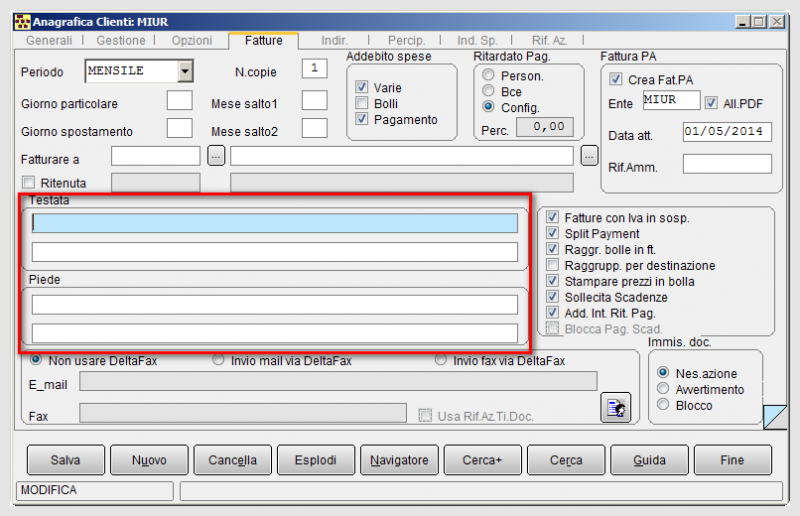Screen dimensions: 800x516
Task: Open the Periodo MENSILE dropdown
Action: point(185,71)
